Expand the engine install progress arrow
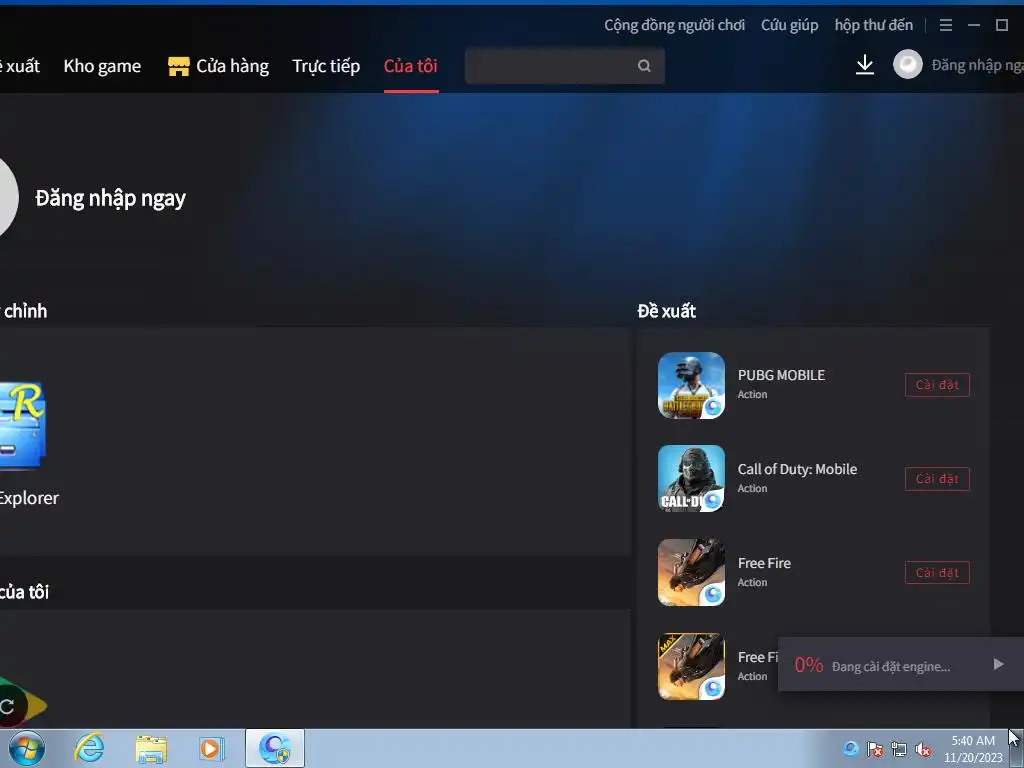1024x768 pixels. tap(999, 665)
